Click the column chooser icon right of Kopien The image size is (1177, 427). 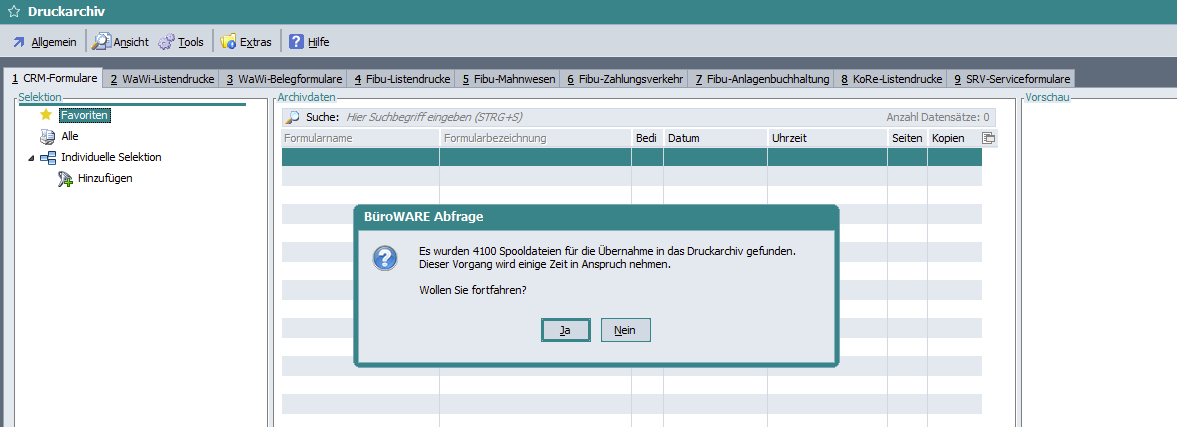988,138
